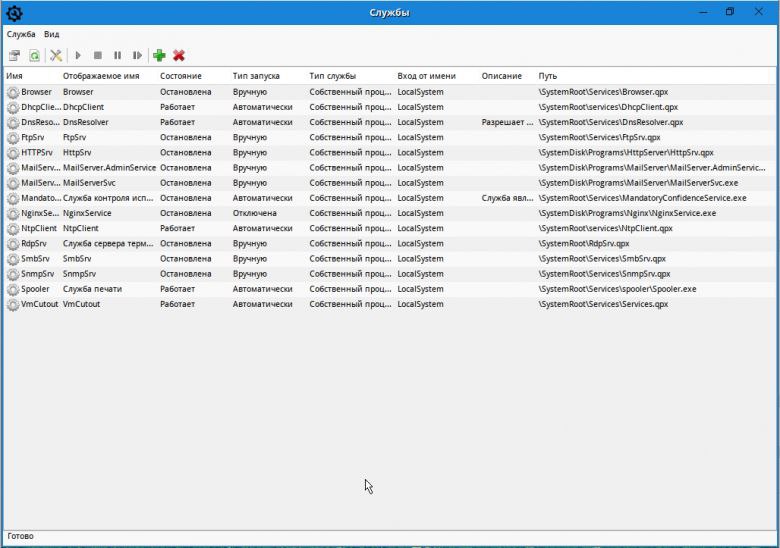
Task: Start the service with the play icon
Action: pos(78,55)
